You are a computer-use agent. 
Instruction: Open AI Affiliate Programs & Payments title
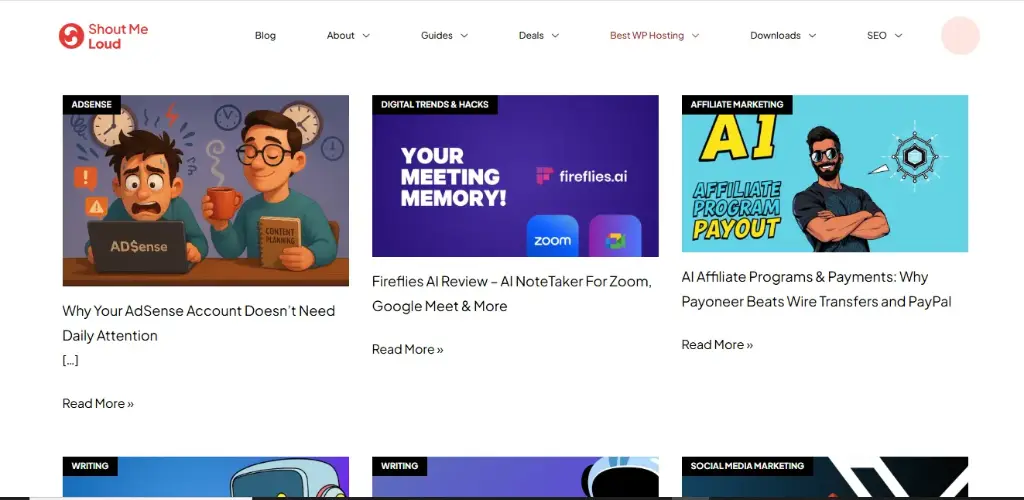coord(816,289)
